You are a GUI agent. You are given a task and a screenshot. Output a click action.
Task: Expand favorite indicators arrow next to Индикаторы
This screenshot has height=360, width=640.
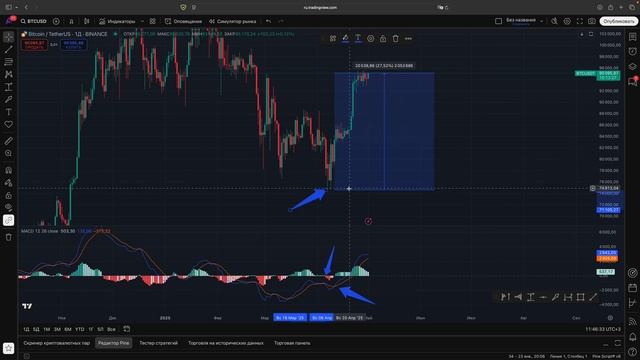coord(142,21)
